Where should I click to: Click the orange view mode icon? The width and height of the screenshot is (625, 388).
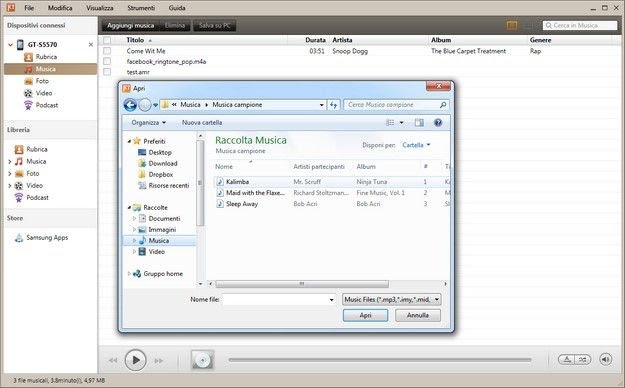[x=512, y=26]
